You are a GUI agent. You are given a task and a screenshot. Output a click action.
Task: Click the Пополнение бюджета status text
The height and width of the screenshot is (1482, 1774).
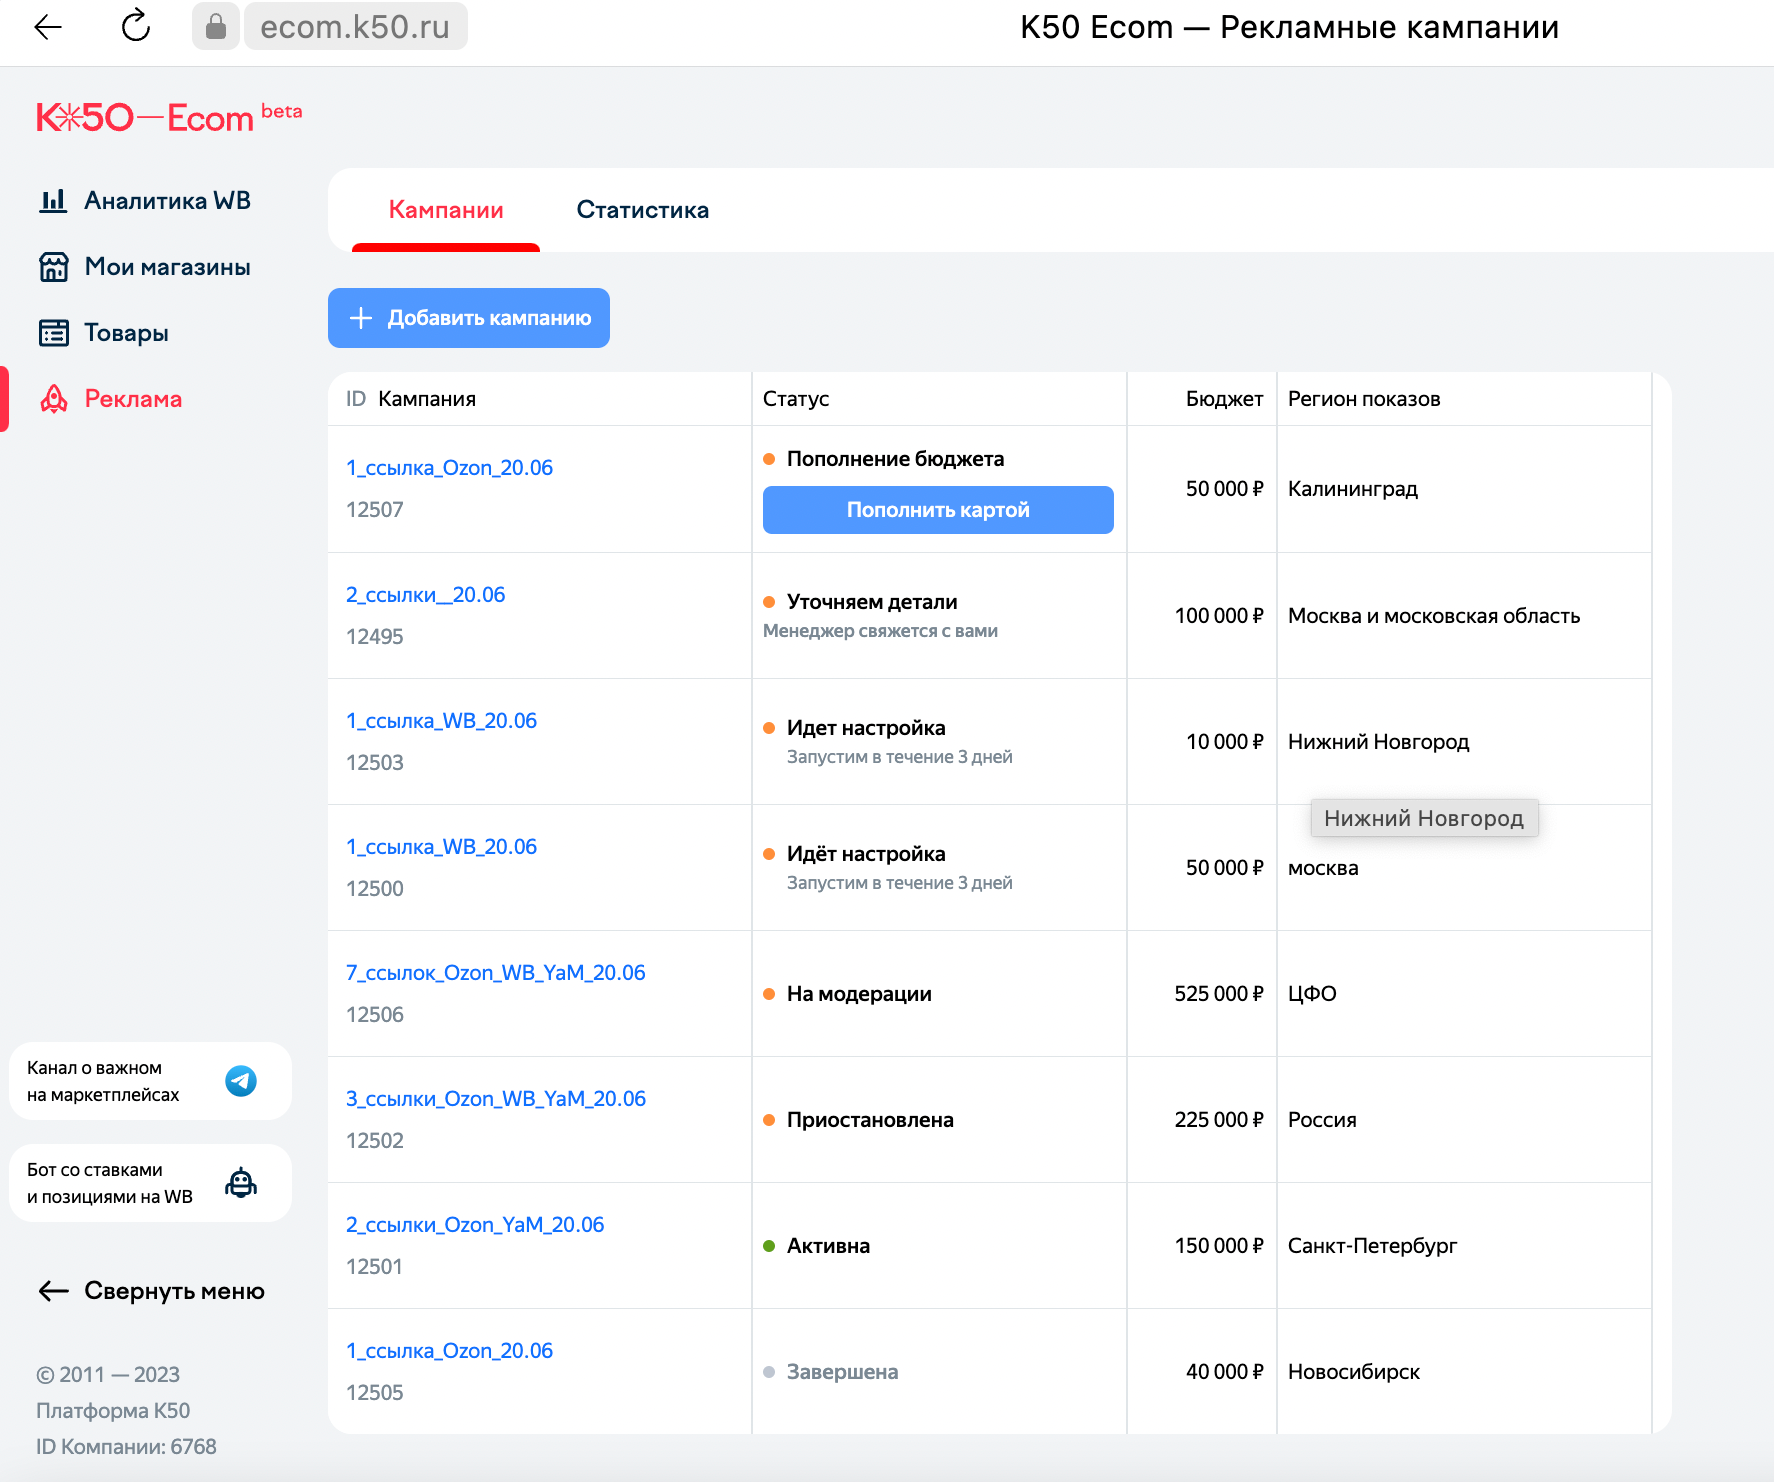(x=895, y=459)
